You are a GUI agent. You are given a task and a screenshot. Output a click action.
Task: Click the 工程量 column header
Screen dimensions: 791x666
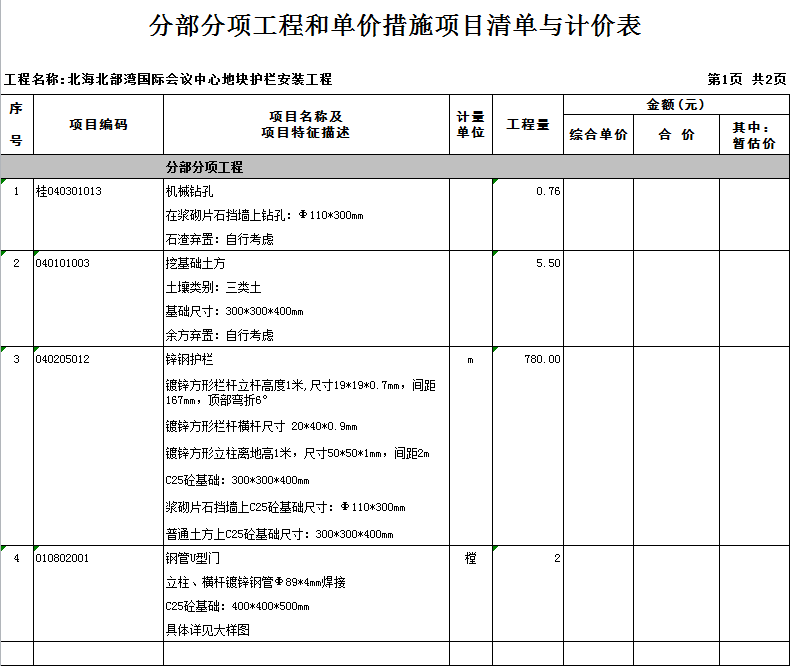527,124
